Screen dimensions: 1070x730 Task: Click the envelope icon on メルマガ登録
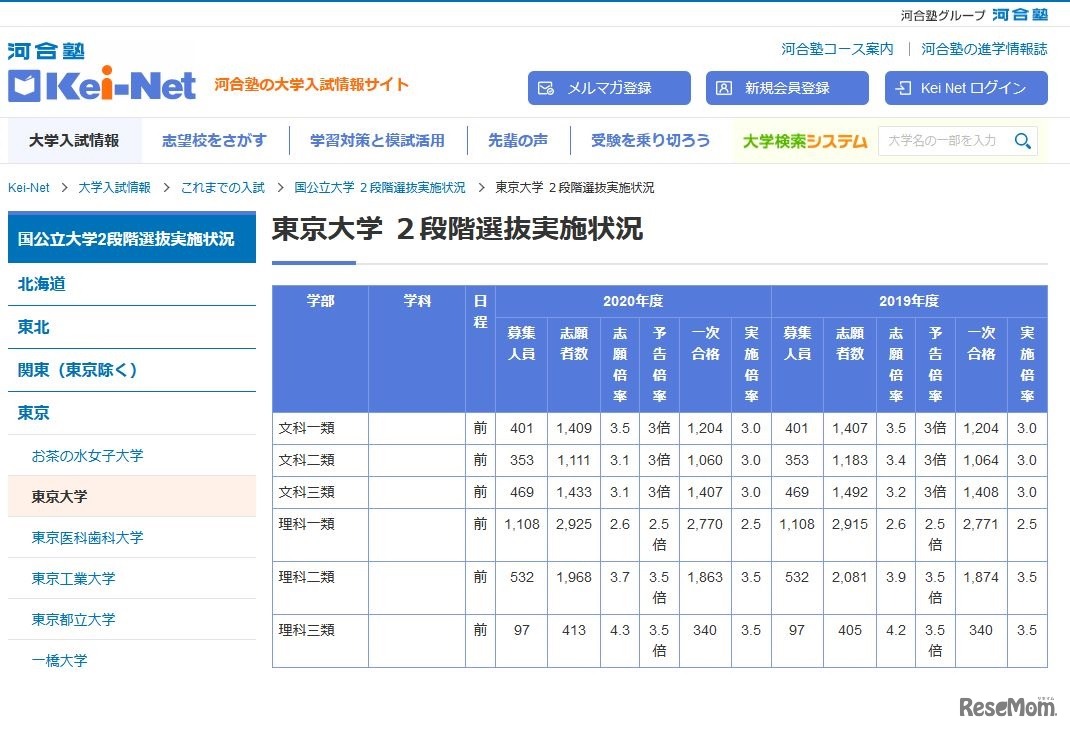pos(545,88)
